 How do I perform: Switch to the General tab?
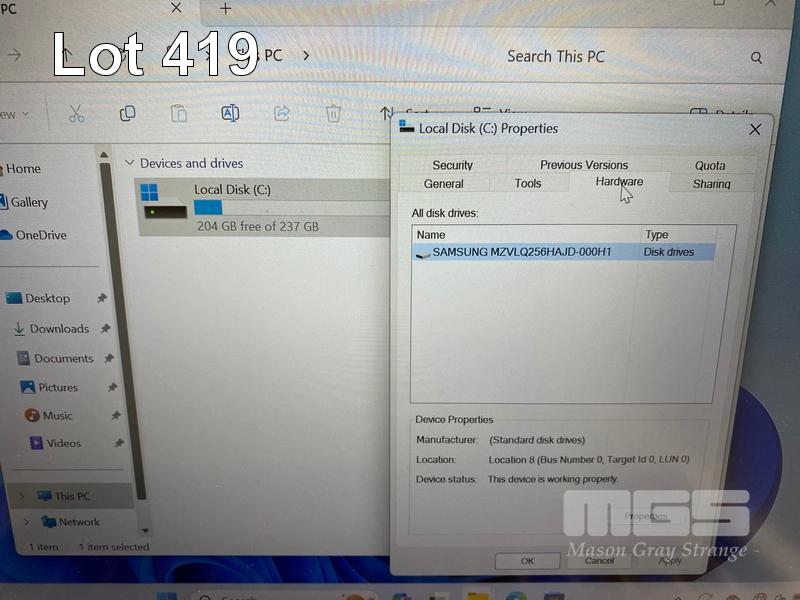(x=443, y=184)
